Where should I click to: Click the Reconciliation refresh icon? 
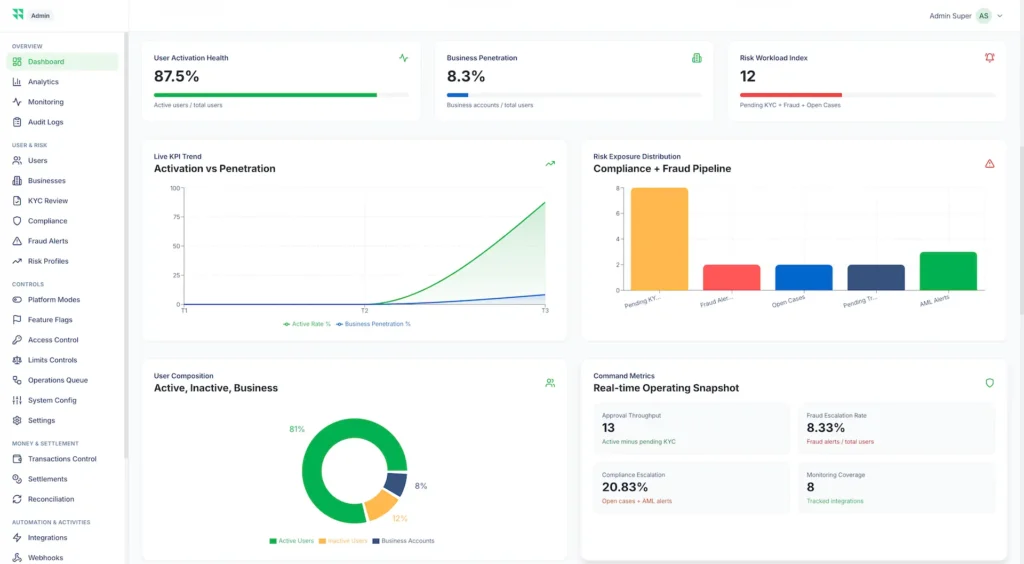pyautogui.click(x=17, y=499)
